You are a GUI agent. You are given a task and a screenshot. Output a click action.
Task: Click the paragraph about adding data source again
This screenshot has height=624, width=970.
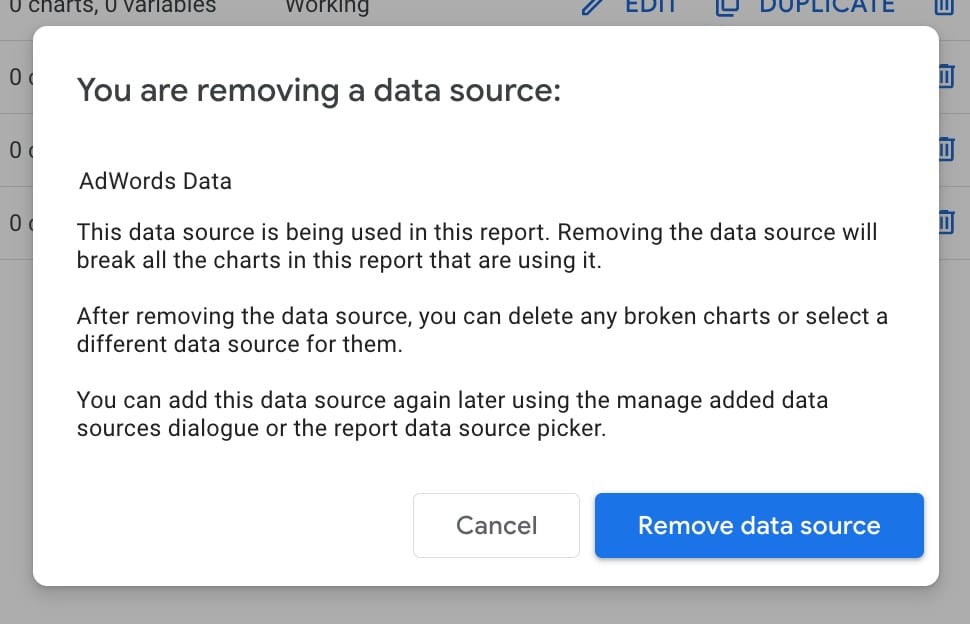pos(452,414)
